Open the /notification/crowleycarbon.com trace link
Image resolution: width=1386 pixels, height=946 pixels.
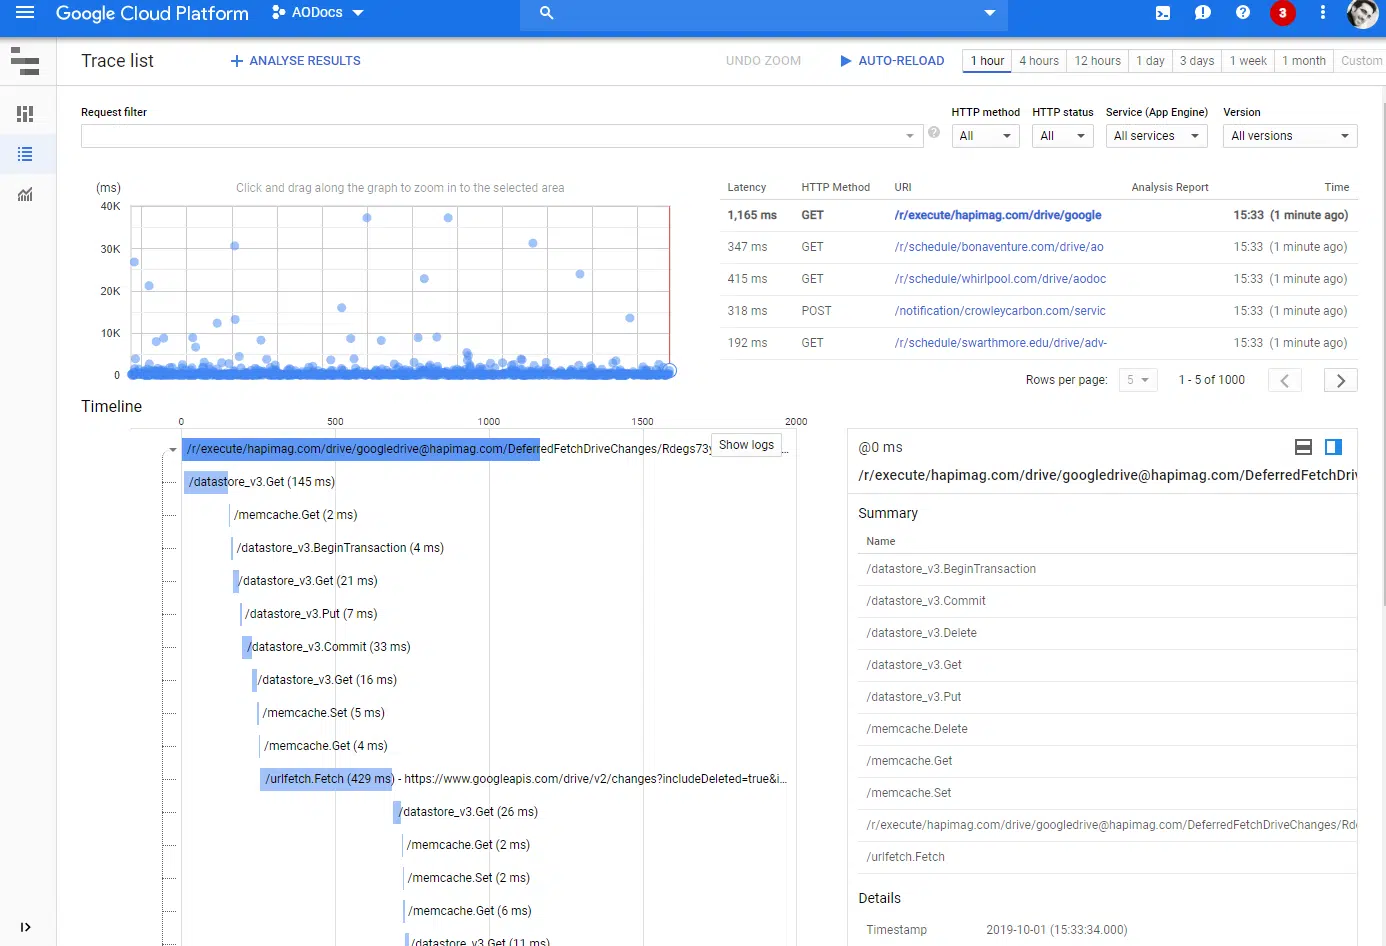click(1000, 311)
